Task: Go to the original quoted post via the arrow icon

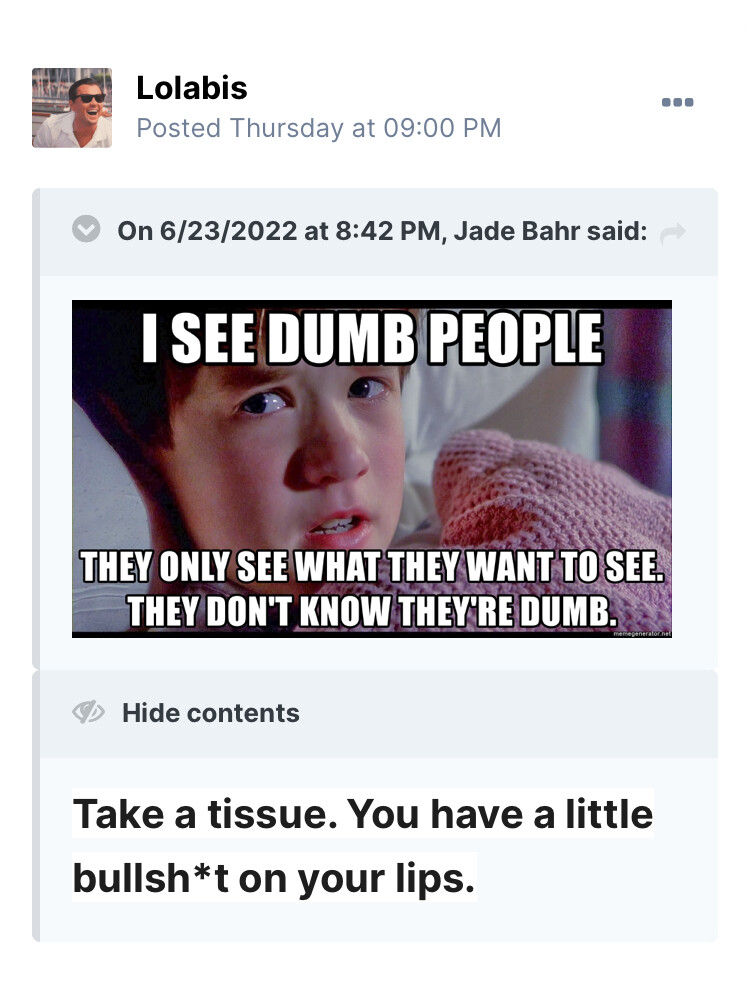Action: (x=672, y=233)
